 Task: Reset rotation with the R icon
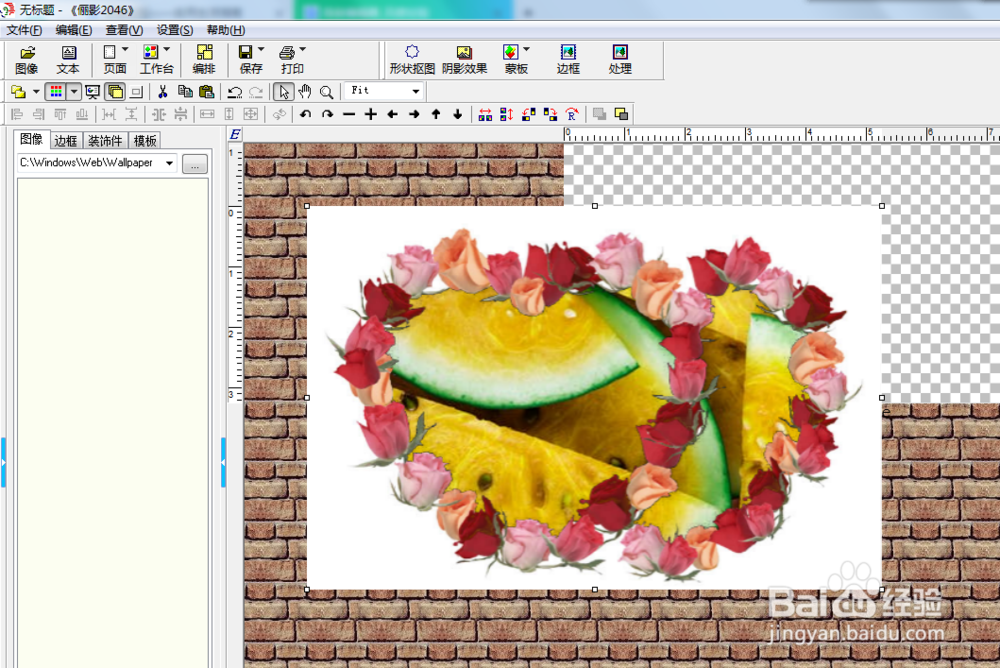(x=572, y=114)
